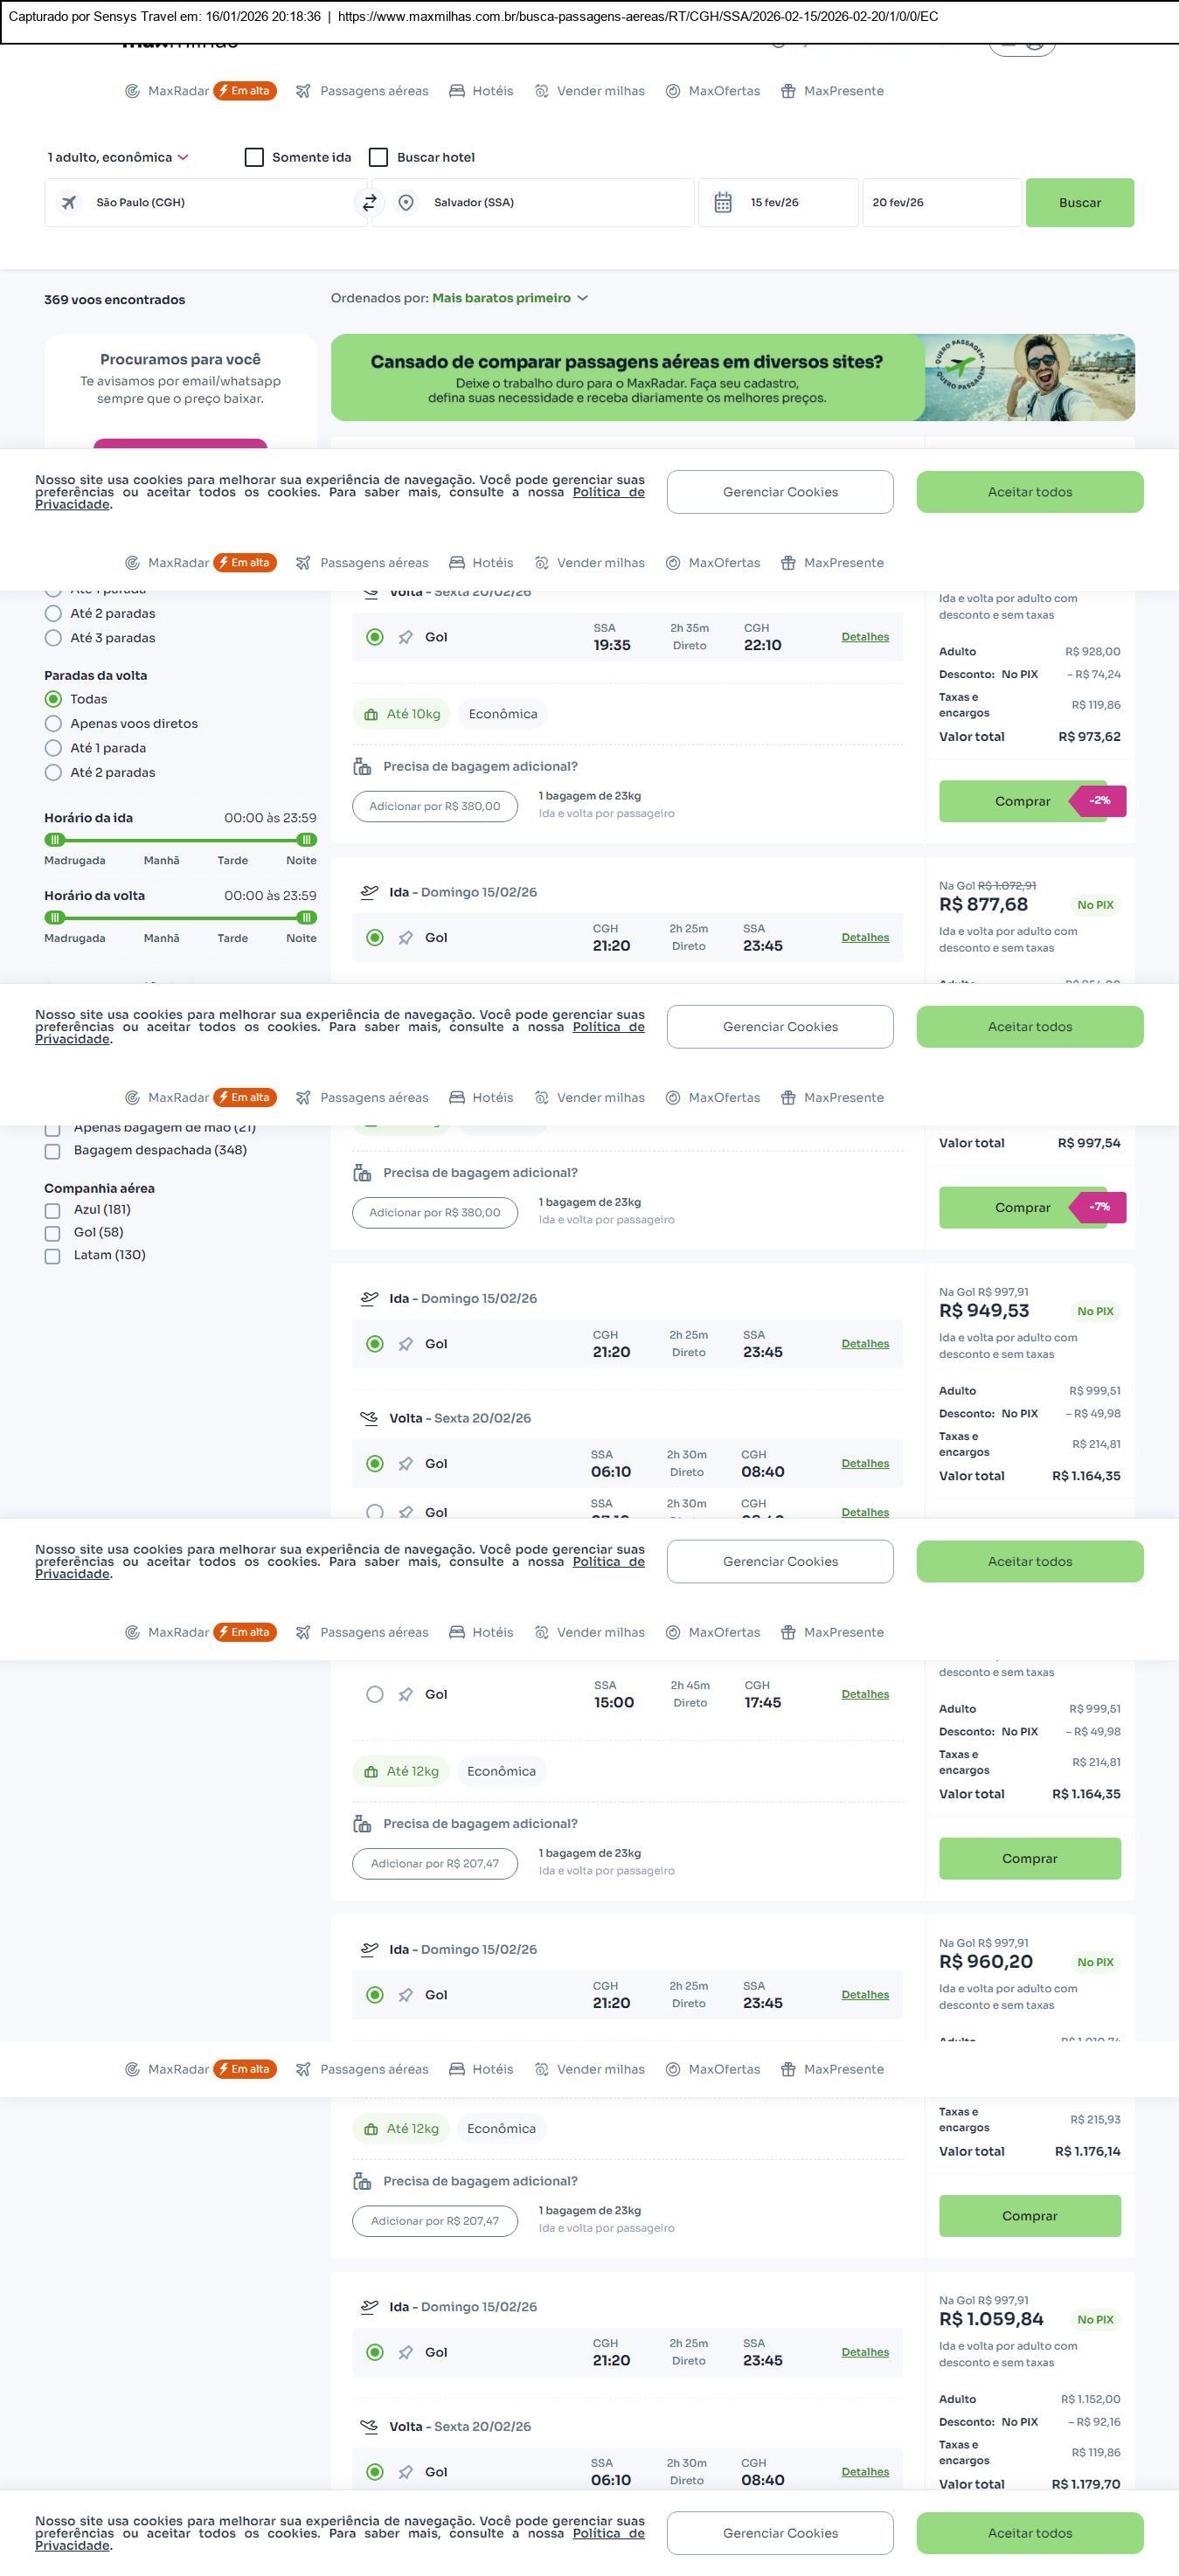
Task: Click the pin icon beside the Gol 19:35 flight
Action: pos(405,638)
